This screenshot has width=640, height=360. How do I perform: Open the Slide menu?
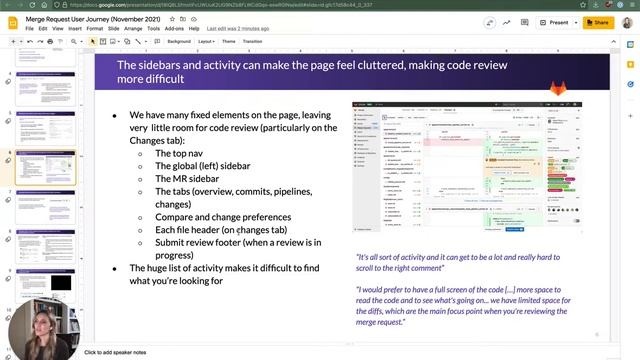113,29
